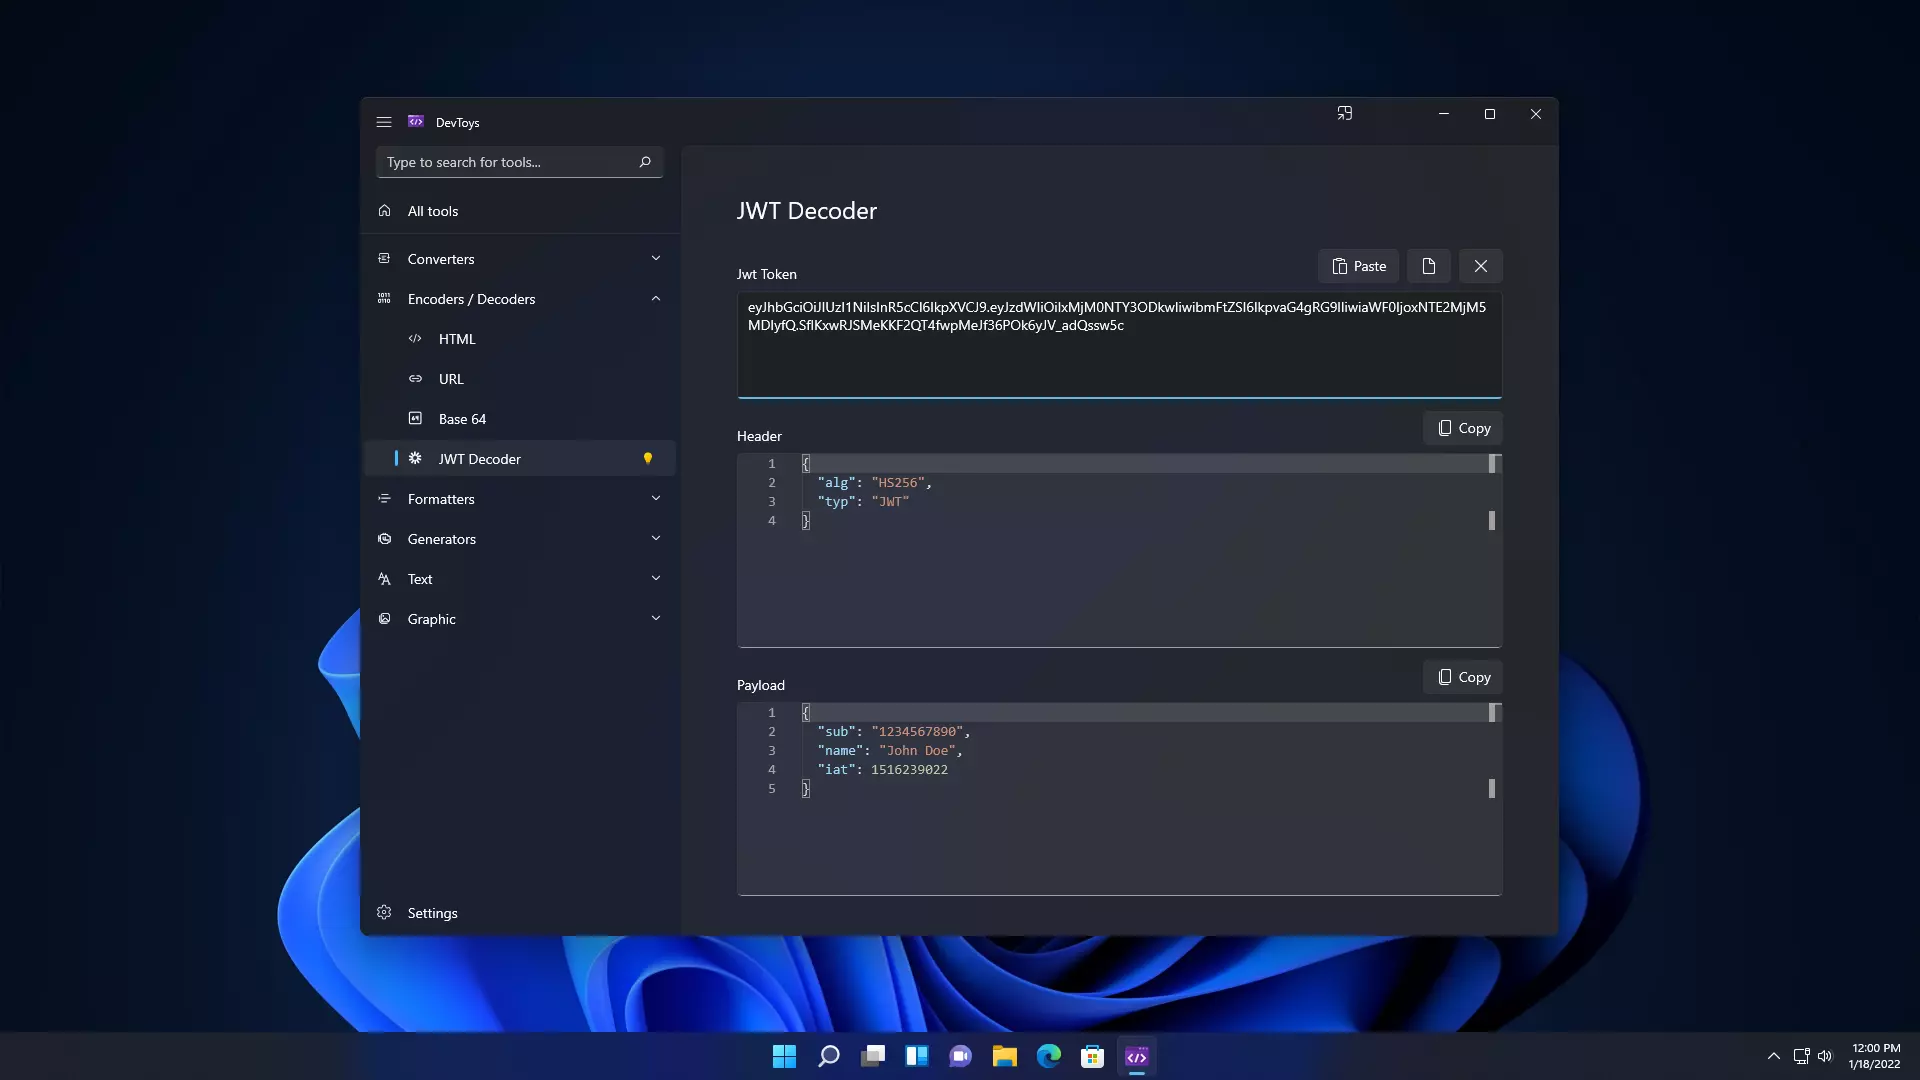Expand the Generators section chevron
Screen dimensions: 1920x1080
click(656, 538)
